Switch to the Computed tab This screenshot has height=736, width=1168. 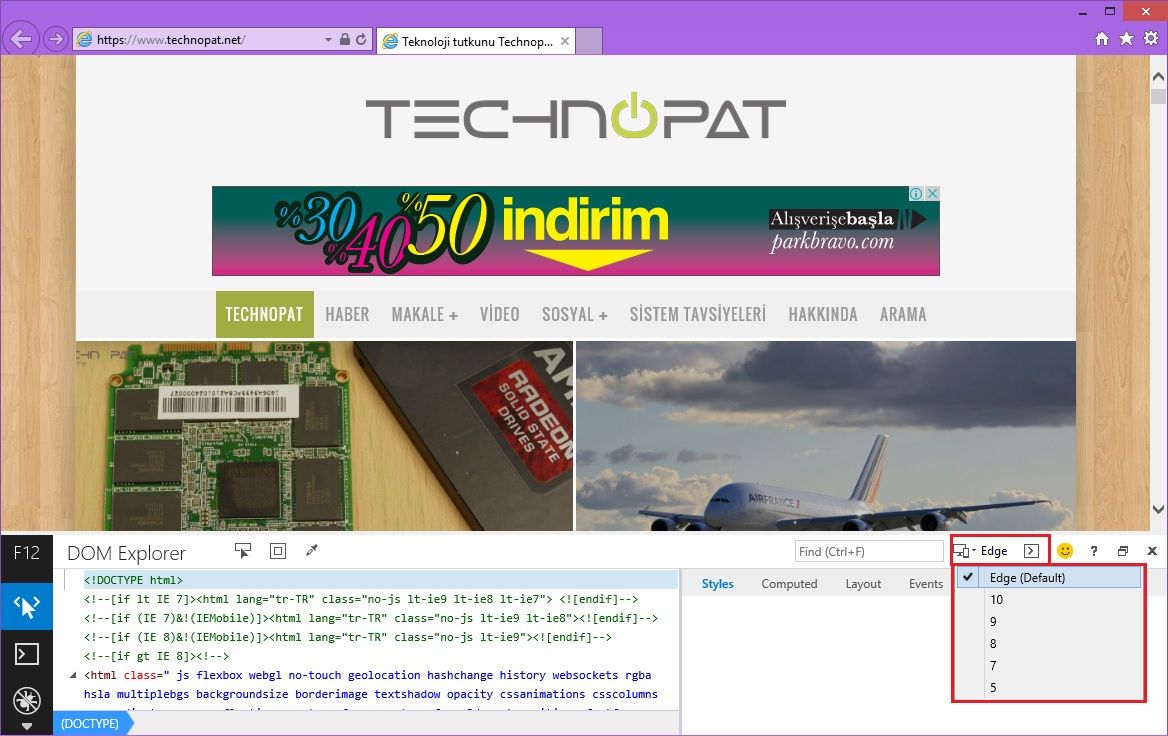point(789,584)
